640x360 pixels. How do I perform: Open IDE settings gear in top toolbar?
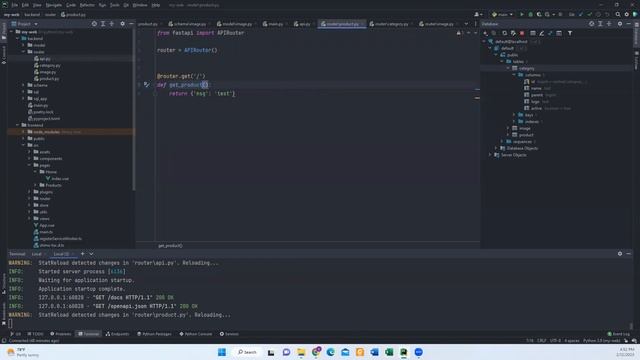pyautogui.click(x=627, y=14)
